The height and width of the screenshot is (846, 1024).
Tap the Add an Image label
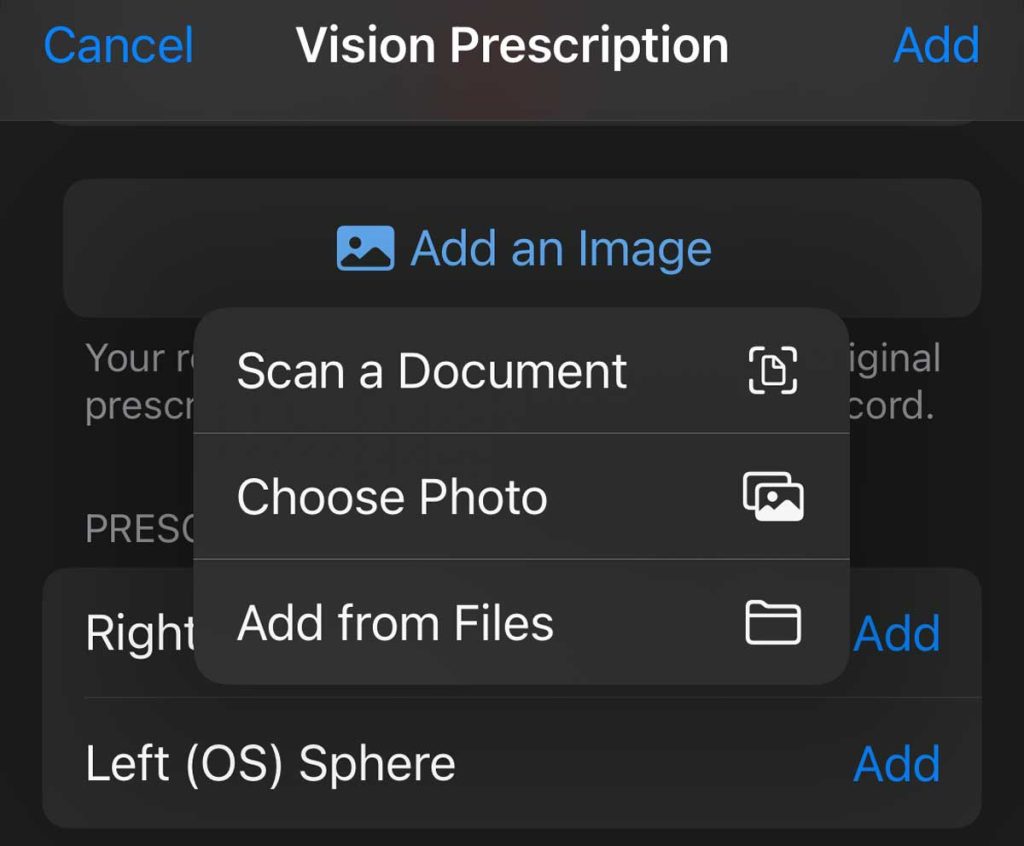pos(560,248)
